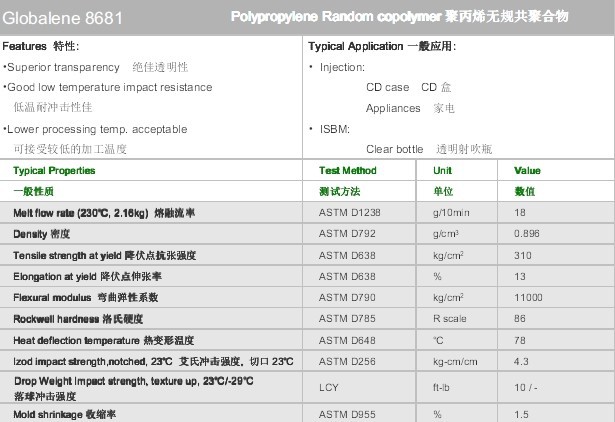Click the mold shrinkage value '1.5'
Image resolution: width=615 pixels, height=422 pixels.
(x=521, y=414)
